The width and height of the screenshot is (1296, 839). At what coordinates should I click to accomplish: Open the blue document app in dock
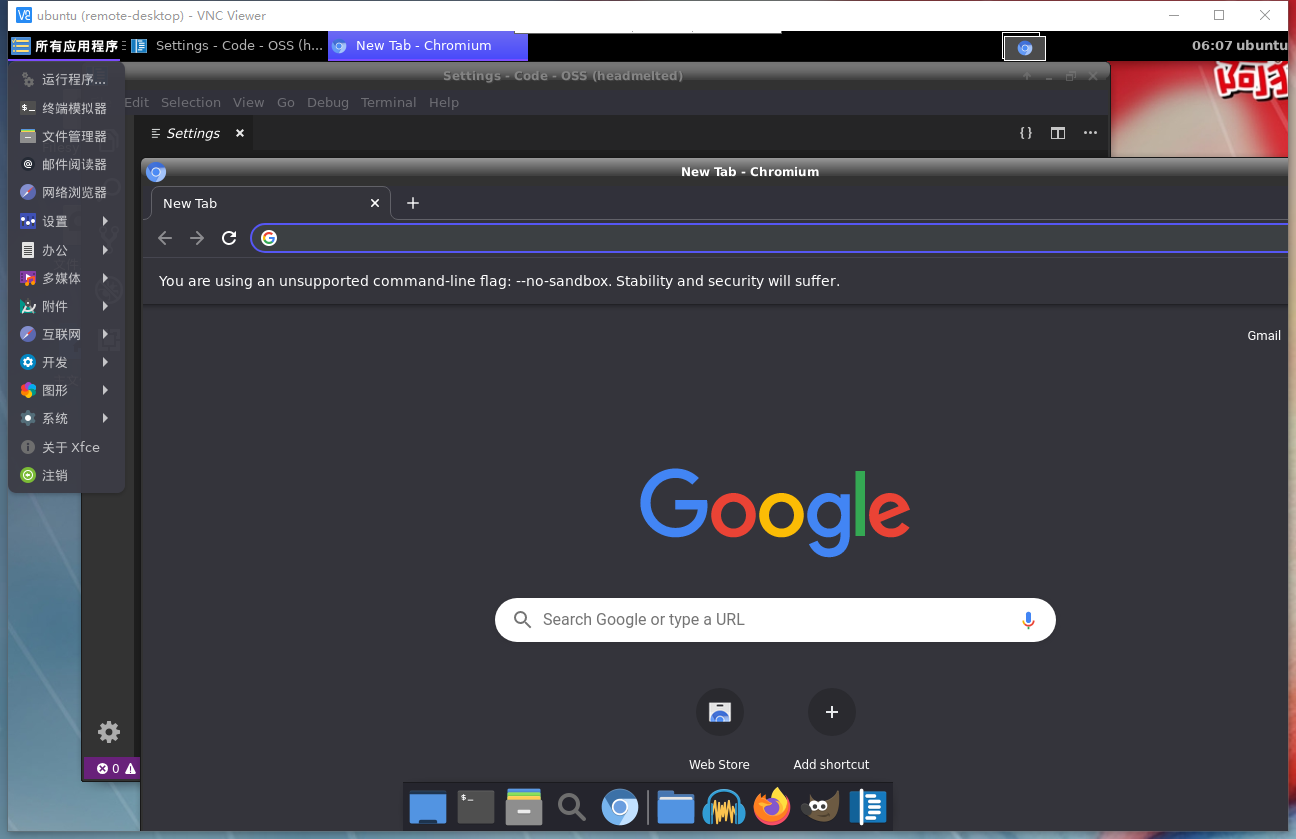(x=868, y=807)
